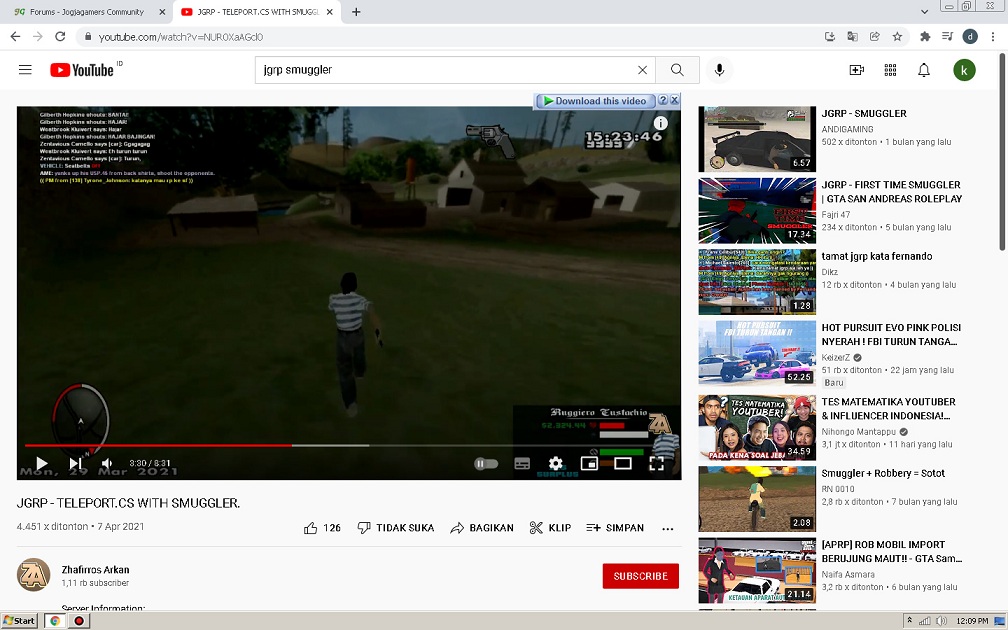
Task: Open the YouTube apps grid
Action: 890,70
